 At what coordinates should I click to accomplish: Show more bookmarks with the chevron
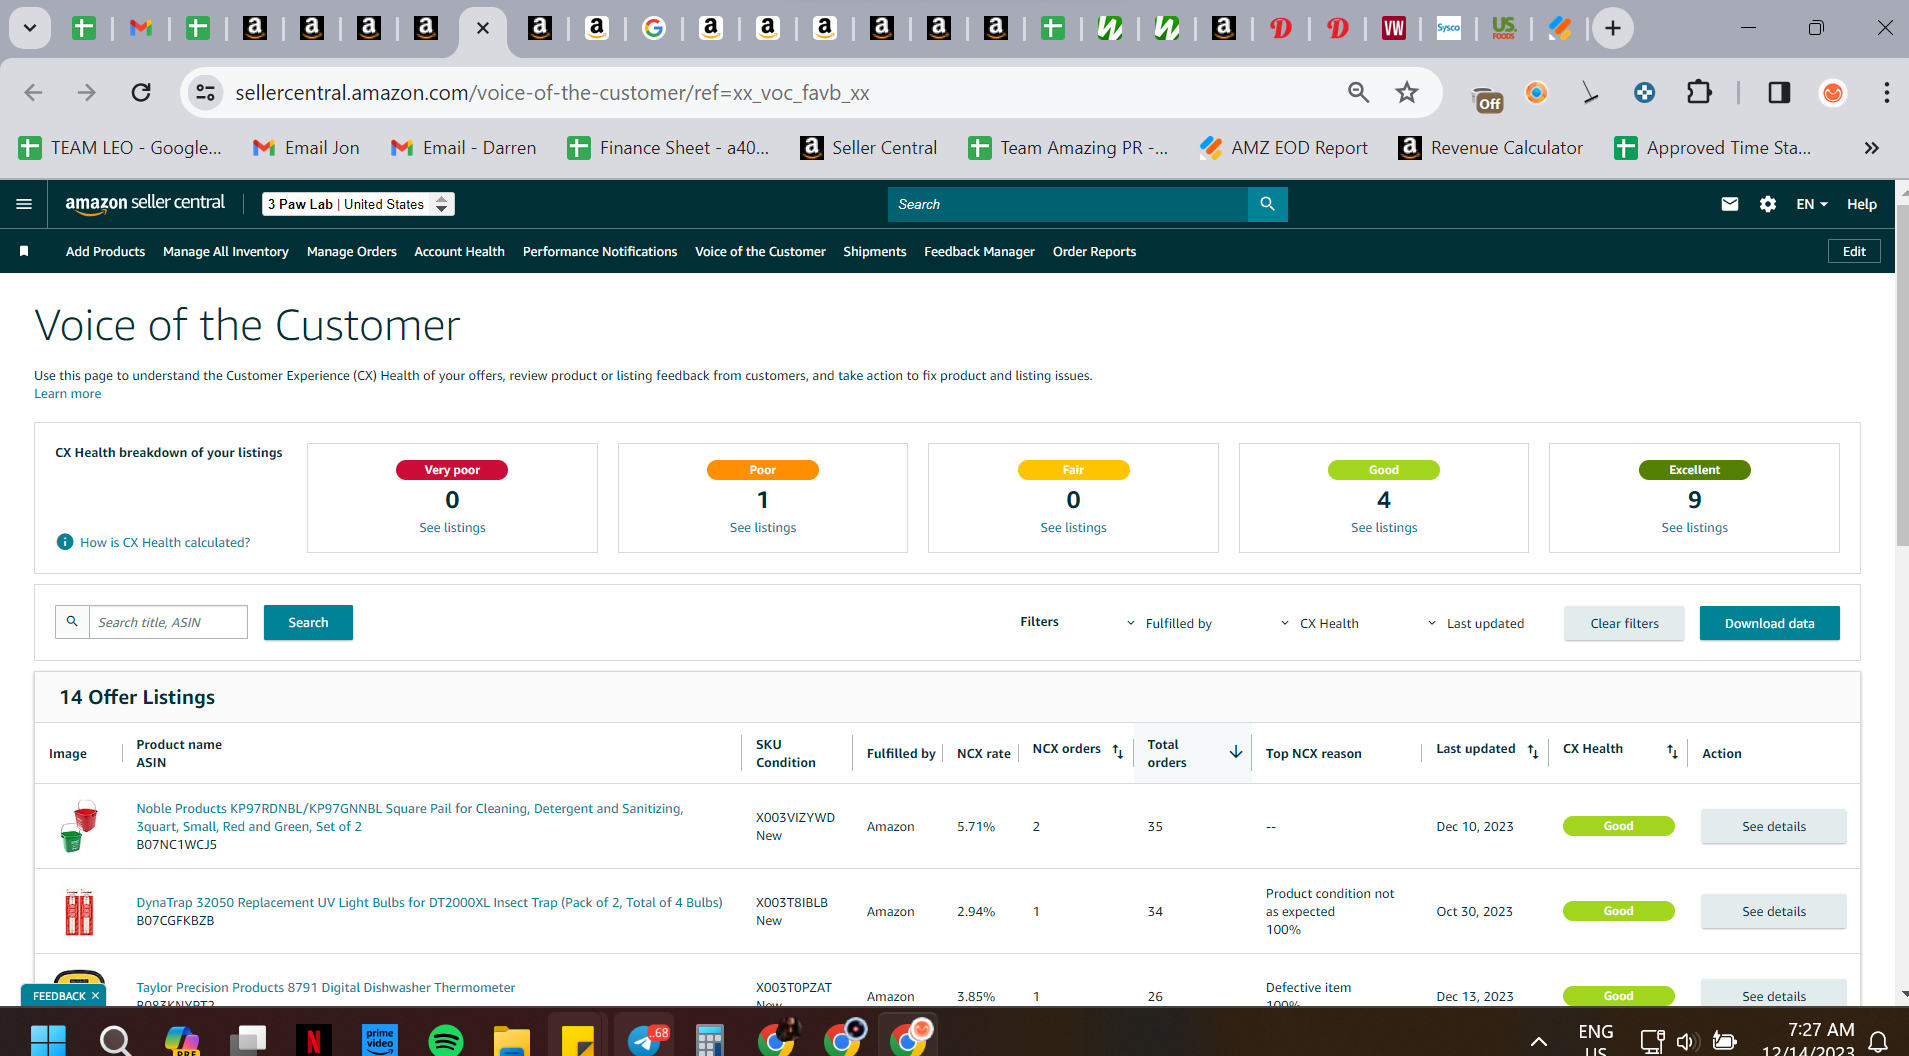pos(1871,148)
